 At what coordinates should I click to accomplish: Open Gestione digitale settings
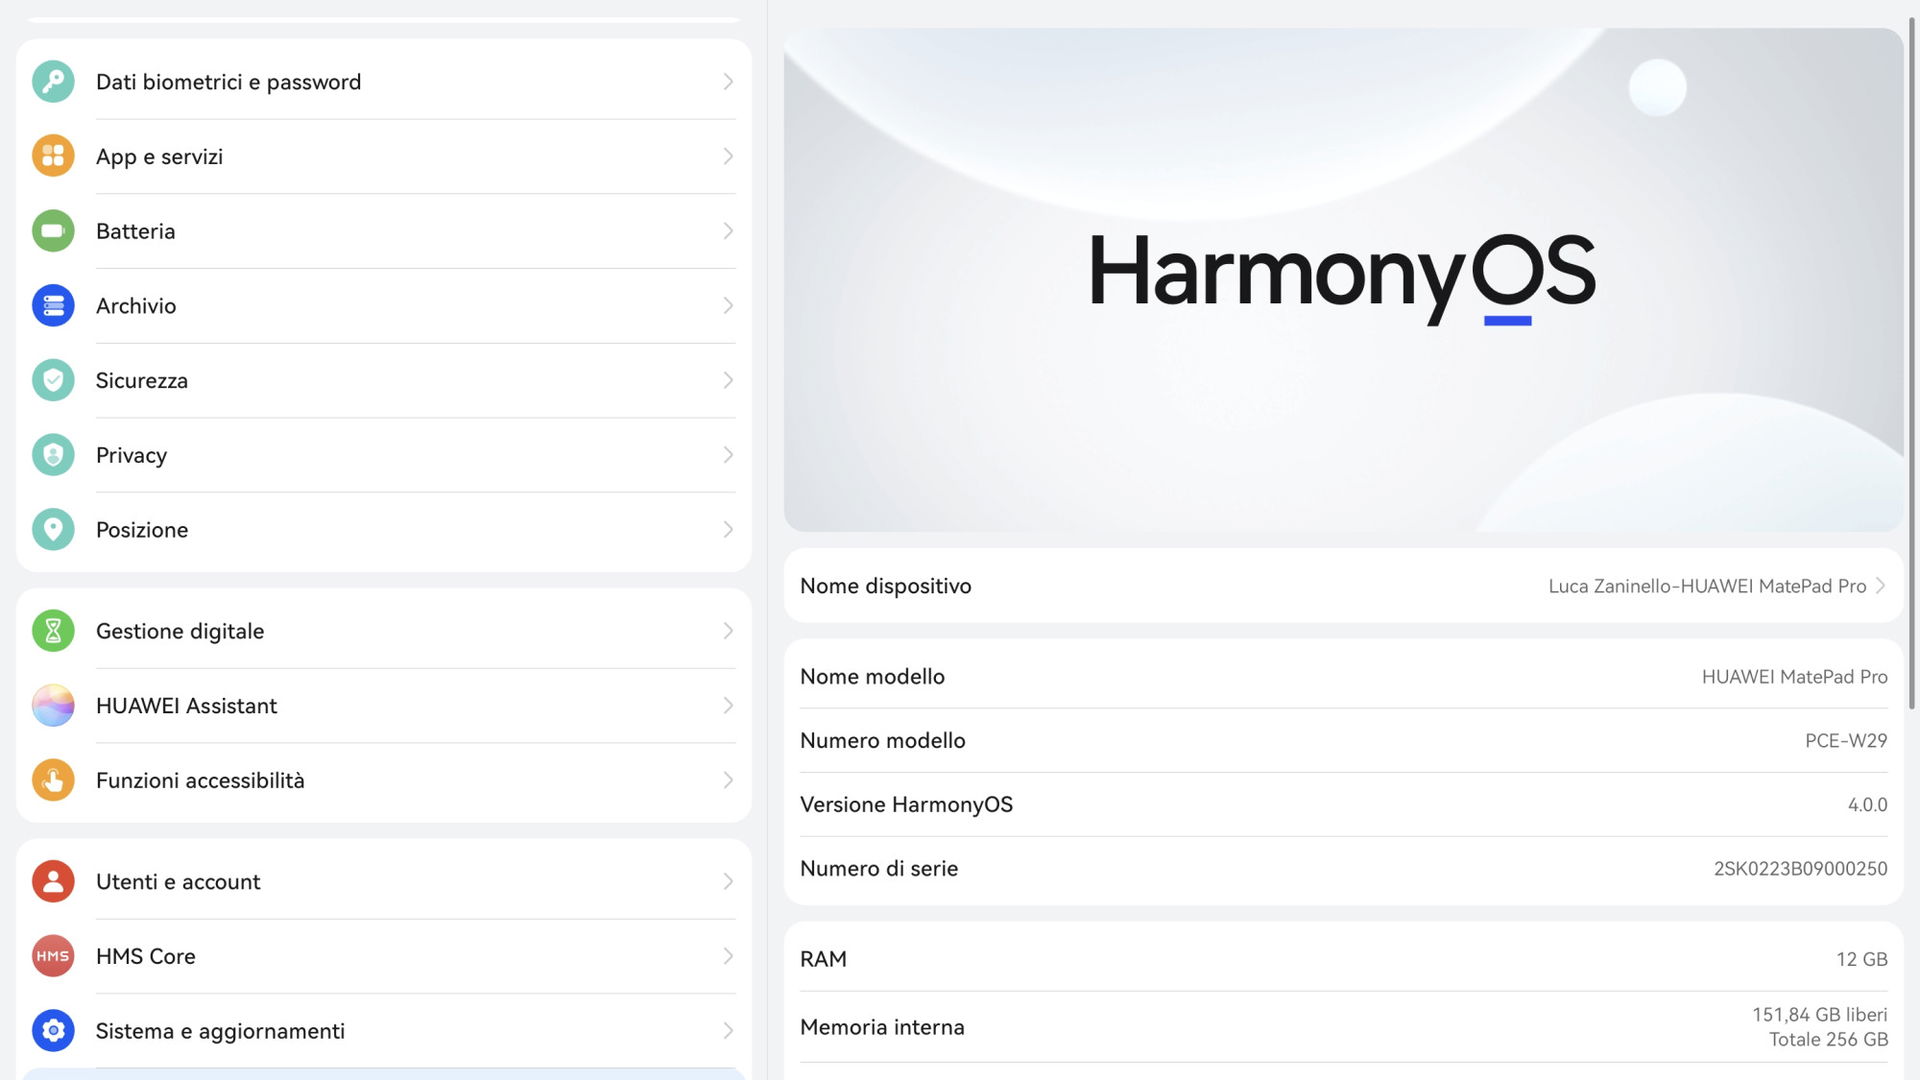coord(384,631)
